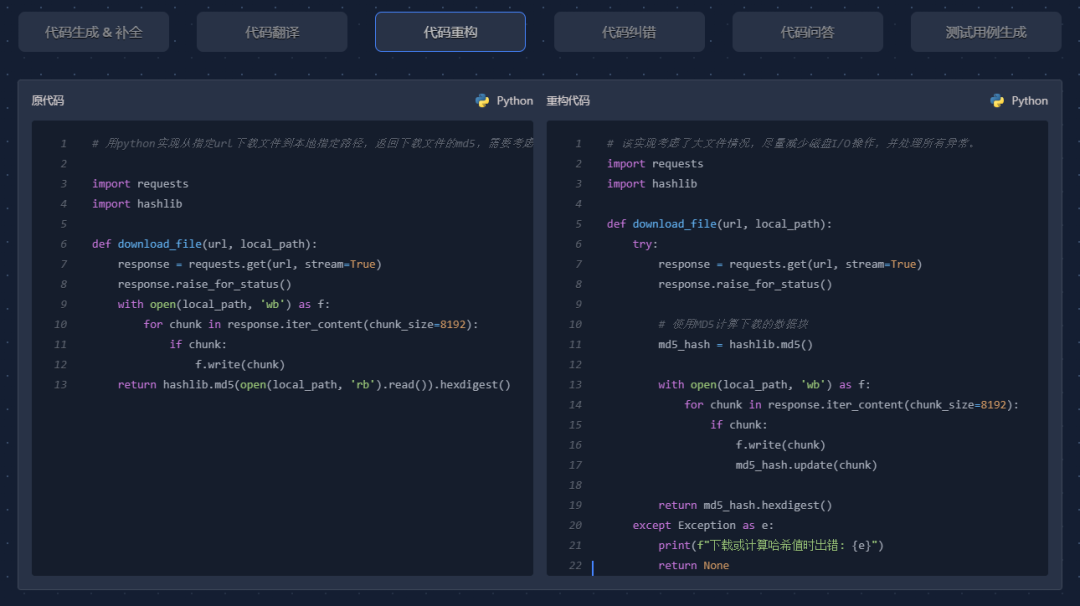Click the refactored code comment on line 1
This screenshot has height=606, width=1080.
click(791, 143)
